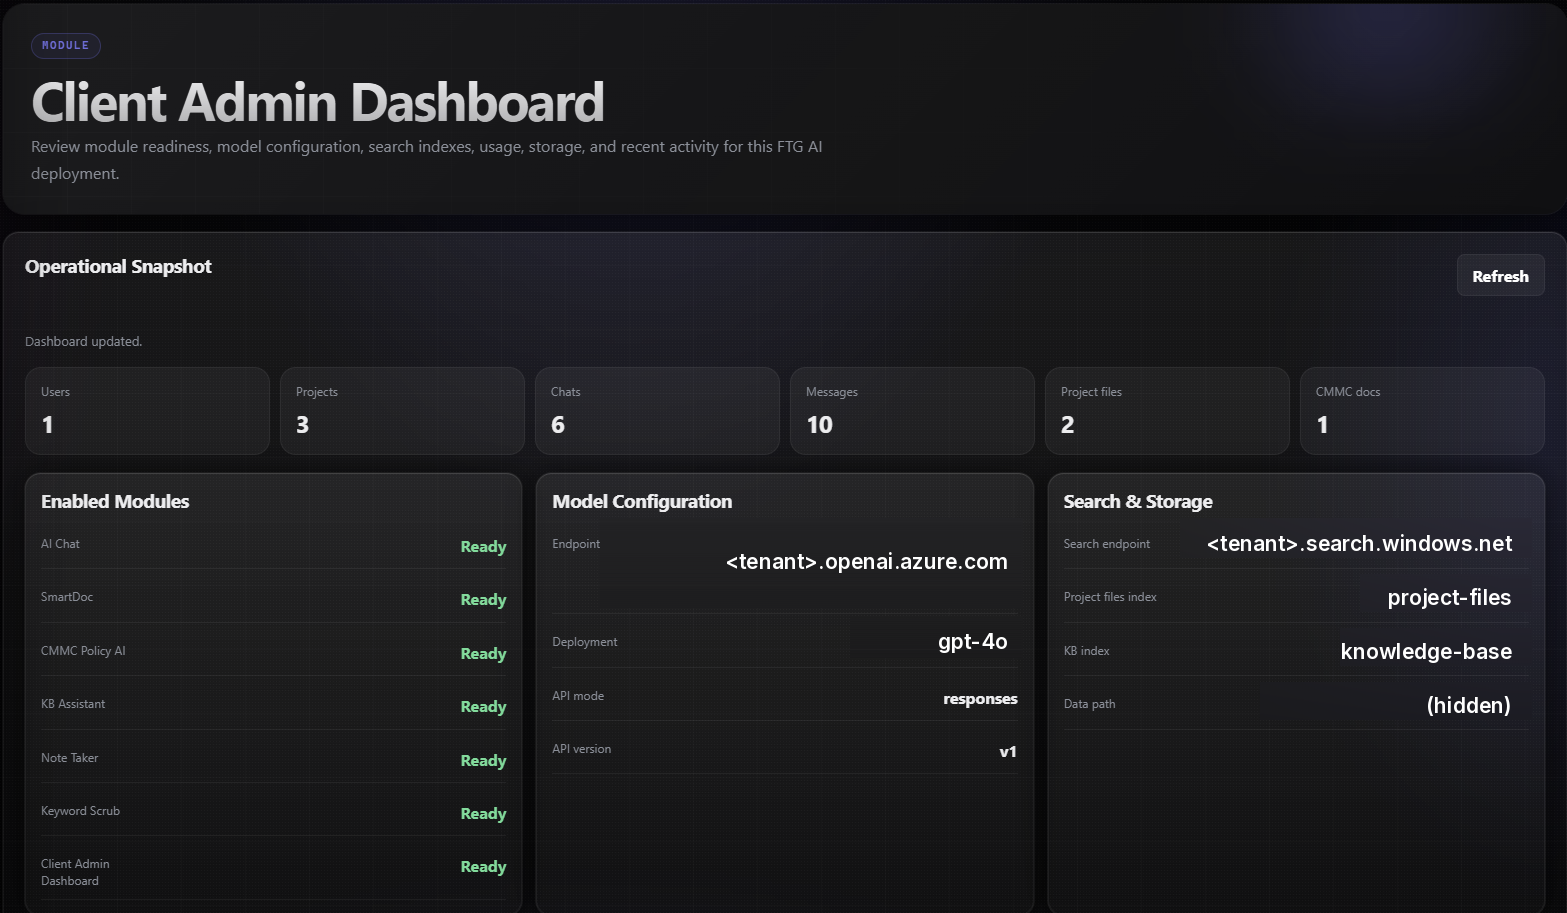The height and width of the screenshot is (913, 1567).
Task: Select the Client Admin Dashboard module label
Action: coord(75,872)
